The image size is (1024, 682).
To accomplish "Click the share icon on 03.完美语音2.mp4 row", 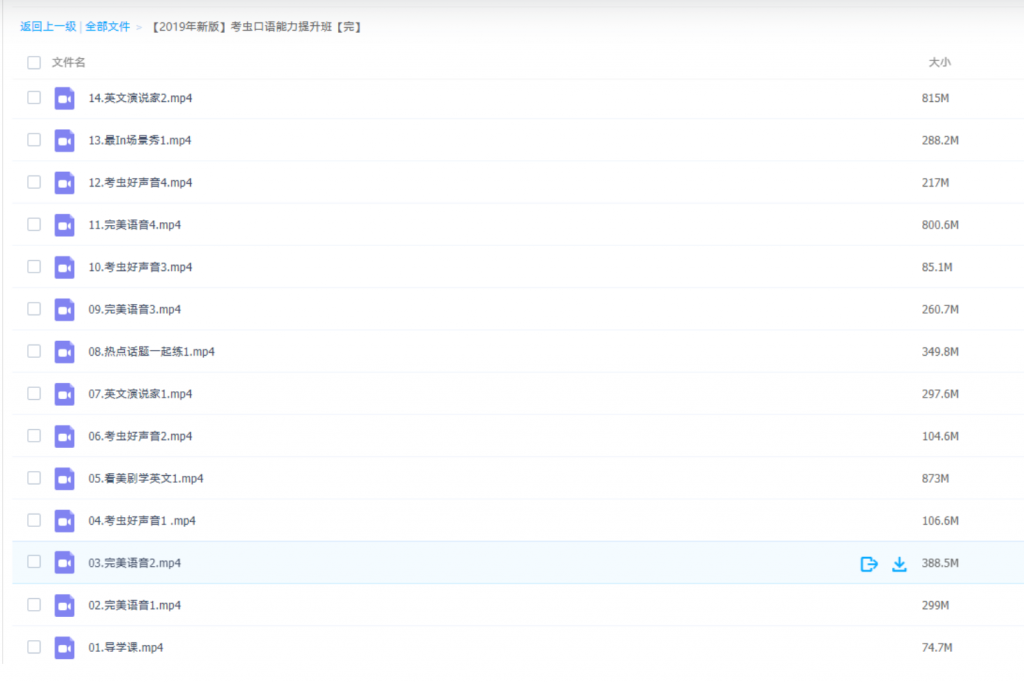I will tap(869, 564).
